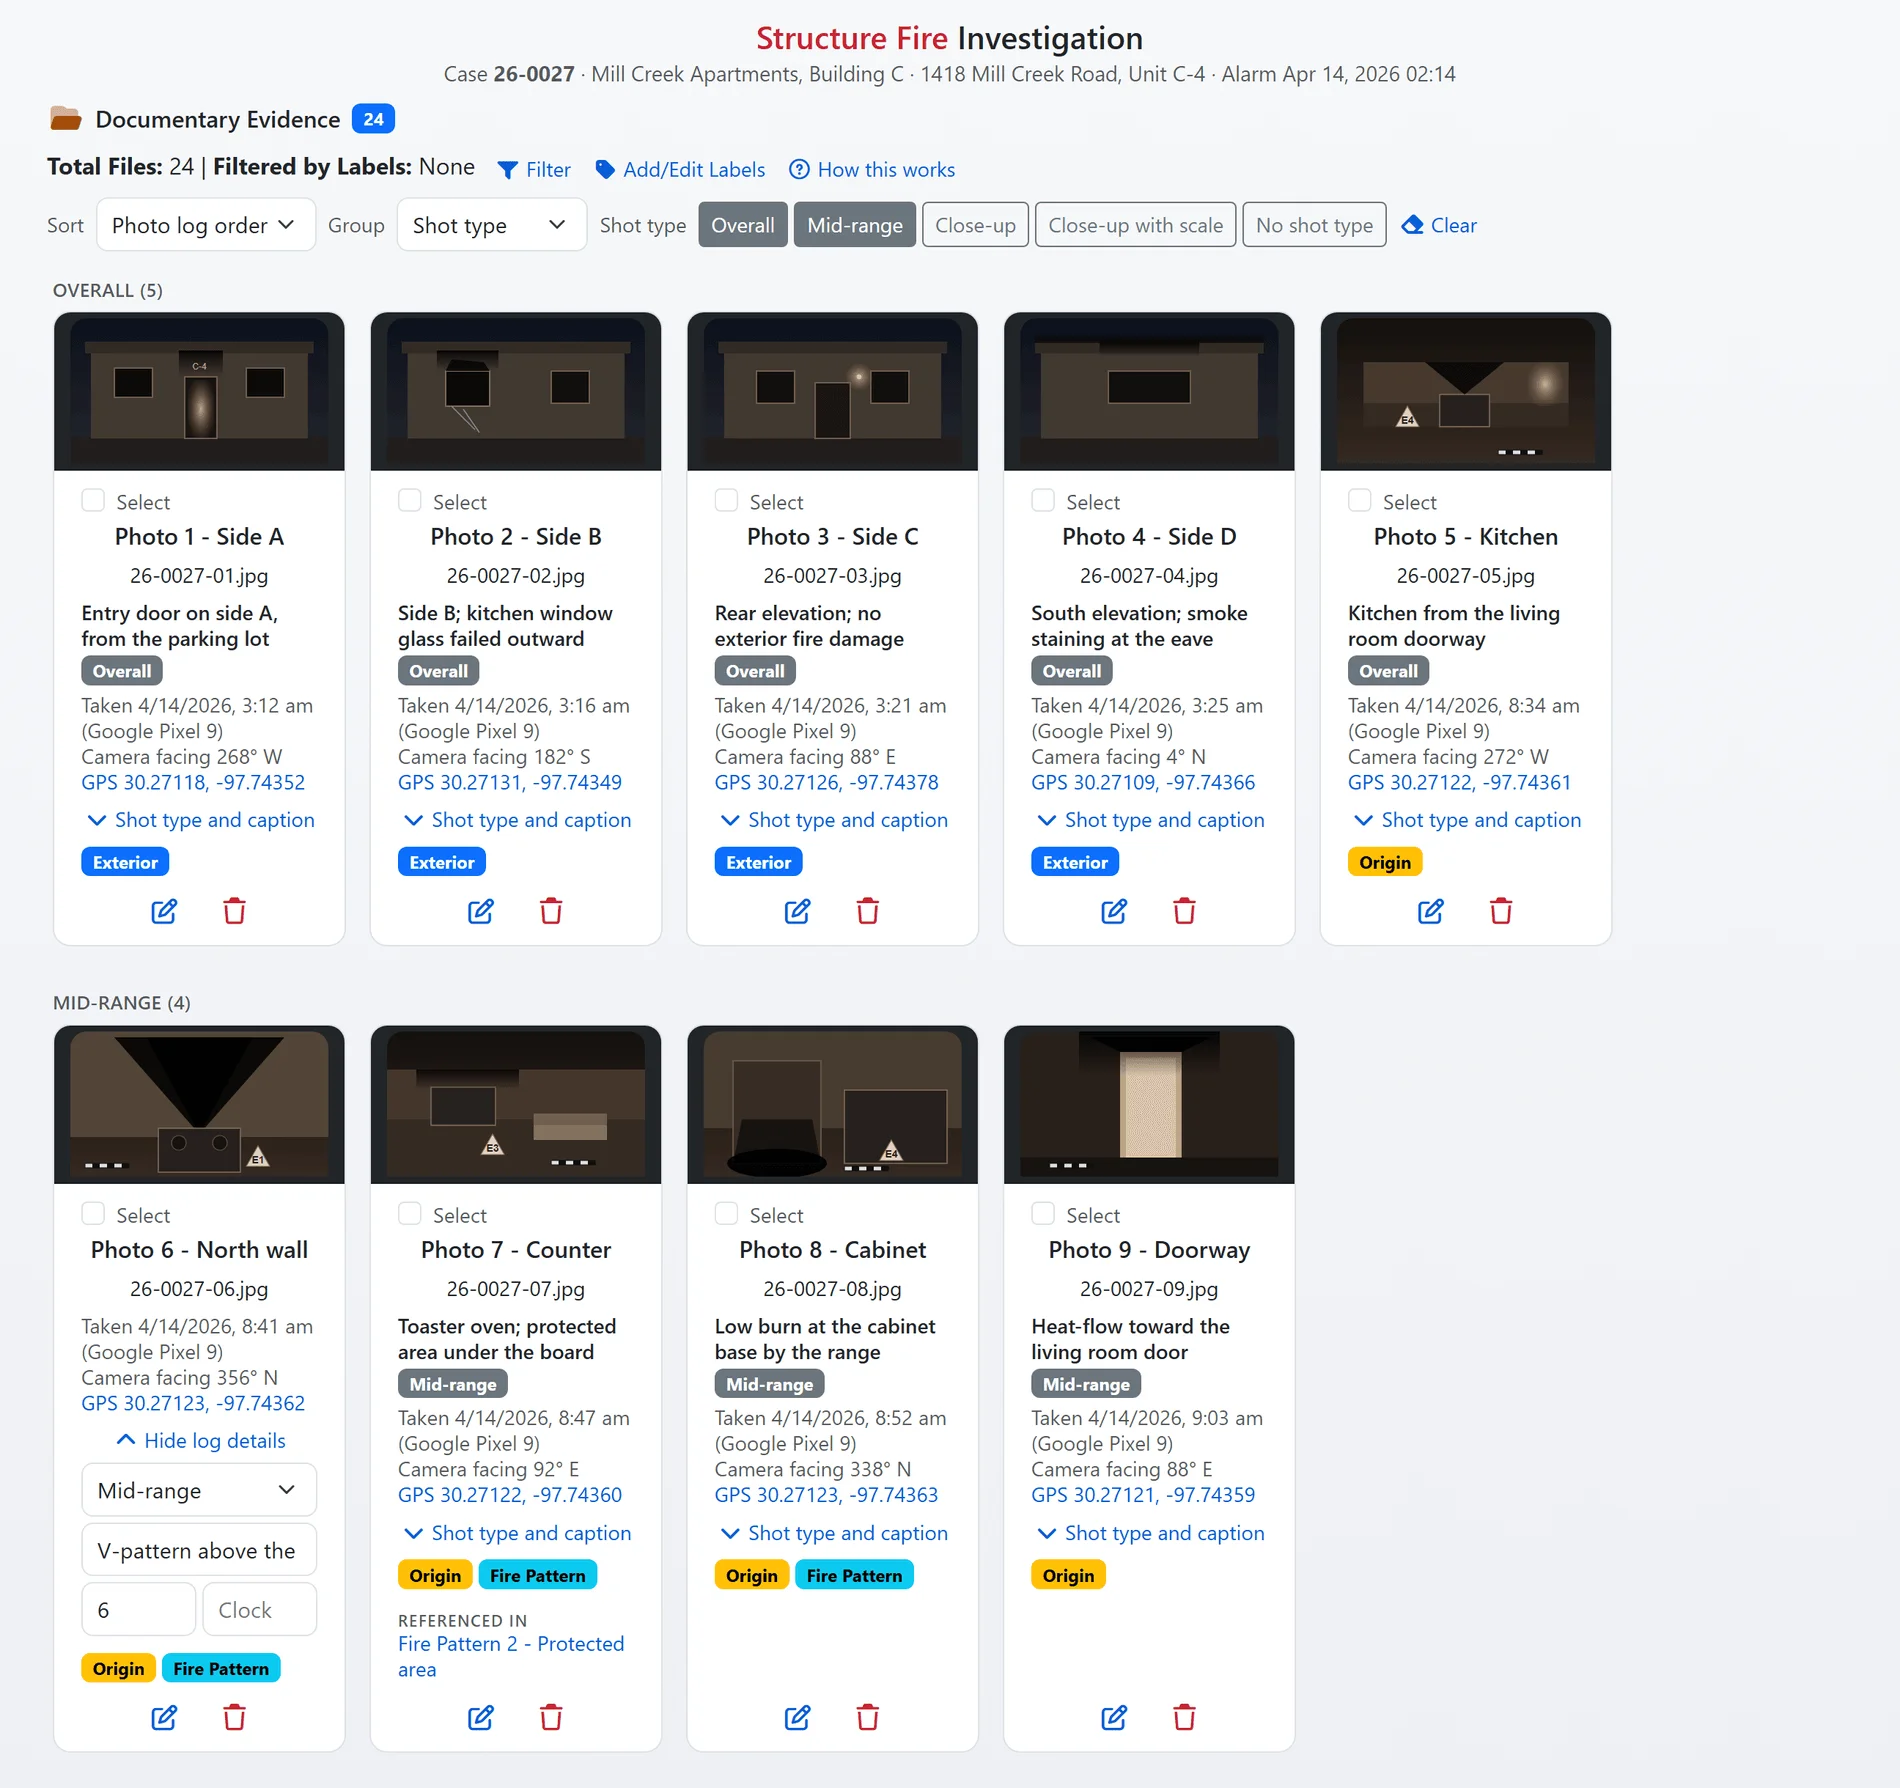Toggle the Mid-range shot type filter
The image size is (1900, 1788).
[855, 225]
